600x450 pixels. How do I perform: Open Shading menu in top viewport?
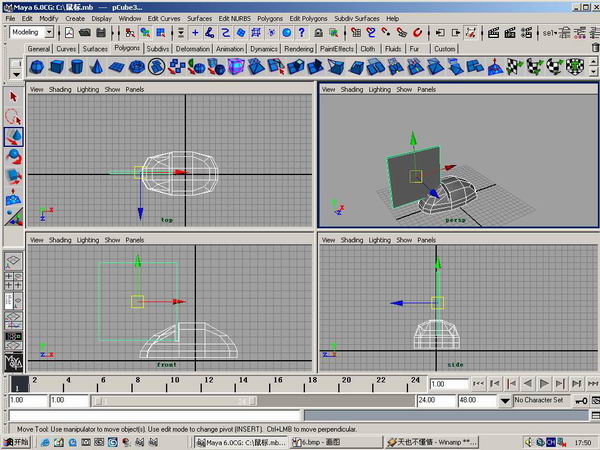tap(60, 90)
